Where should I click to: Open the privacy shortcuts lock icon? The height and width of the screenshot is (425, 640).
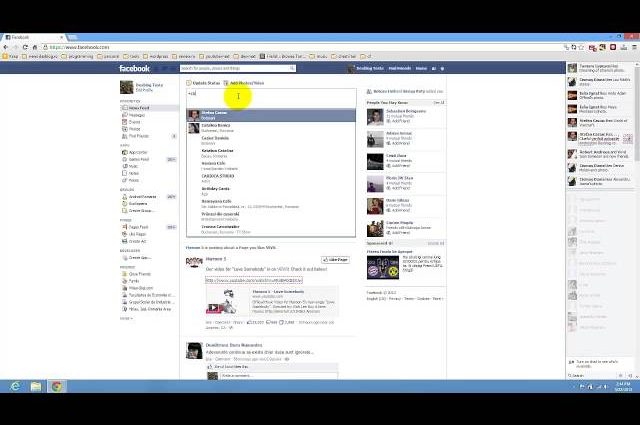[x=434, y=69]
